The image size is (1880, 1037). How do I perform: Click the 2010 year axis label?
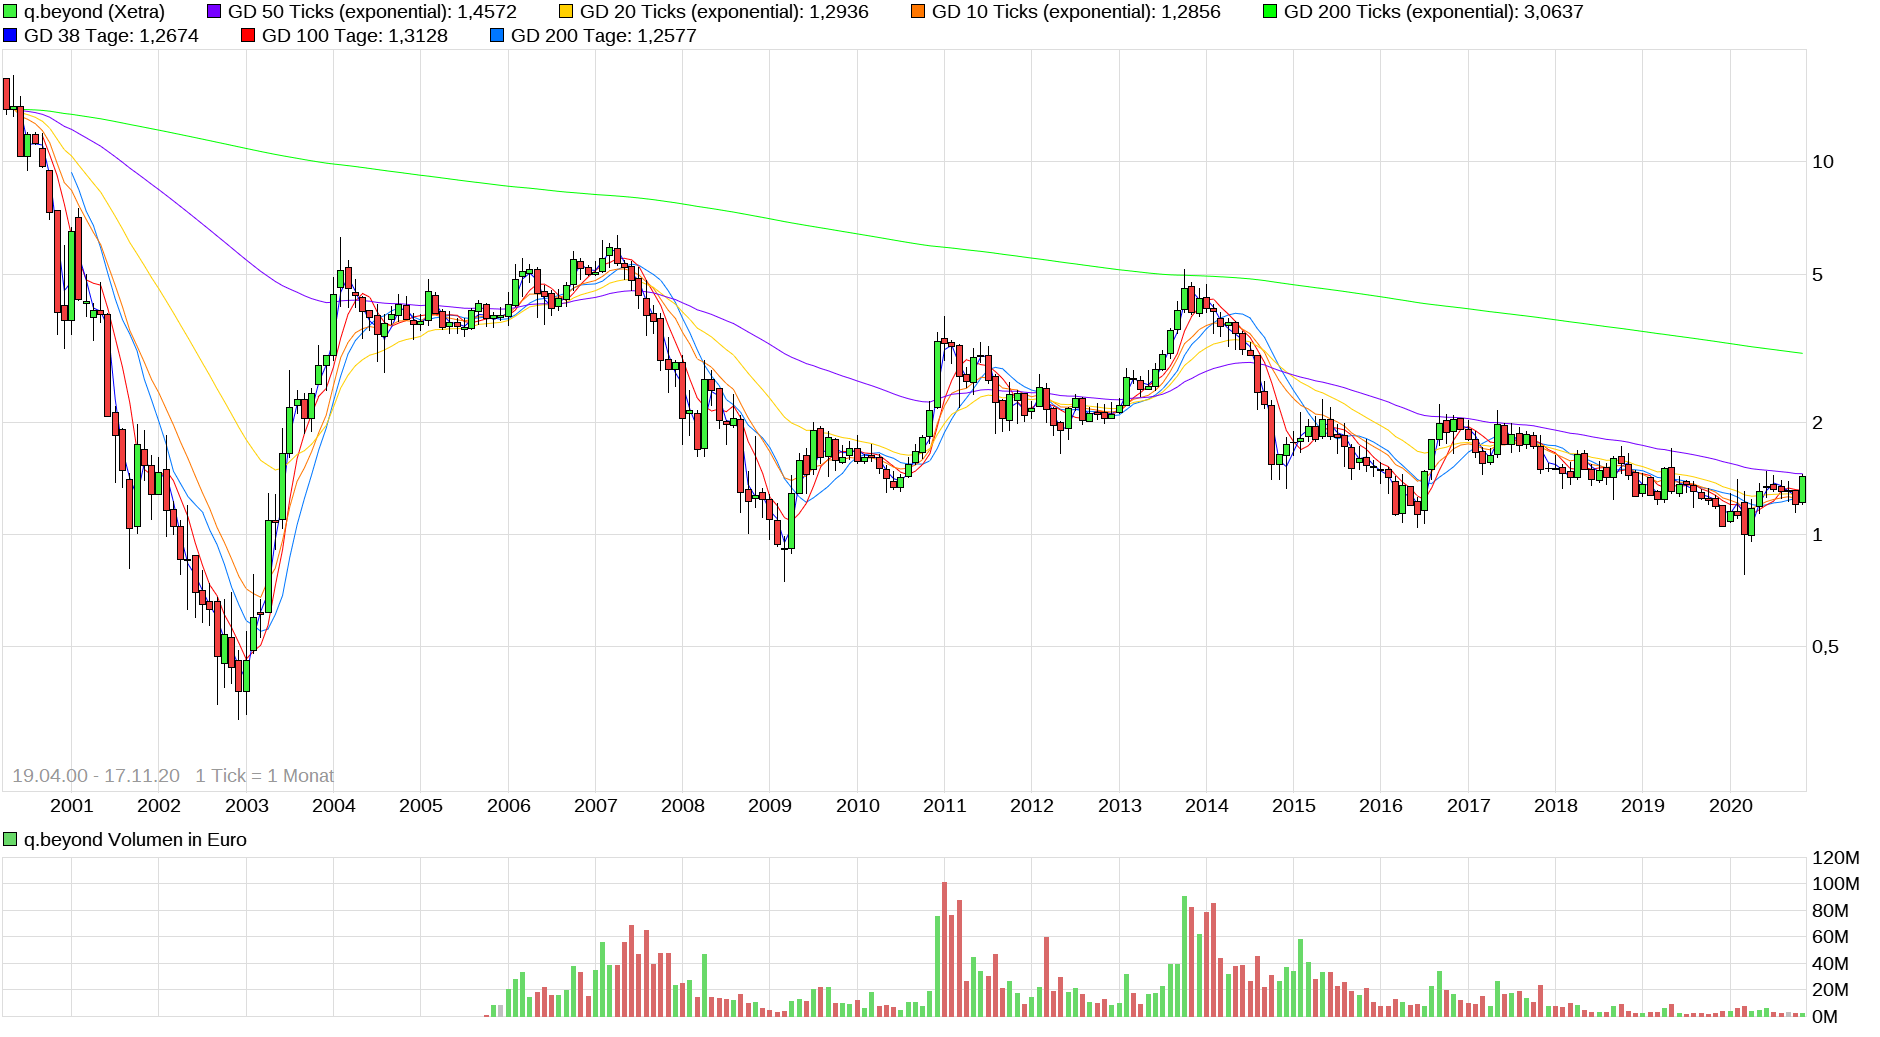858,806
